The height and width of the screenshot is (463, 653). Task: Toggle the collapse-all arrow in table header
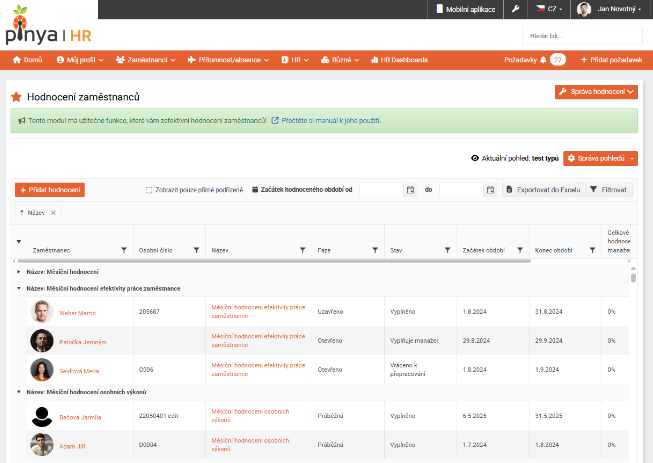pos(19,241)
